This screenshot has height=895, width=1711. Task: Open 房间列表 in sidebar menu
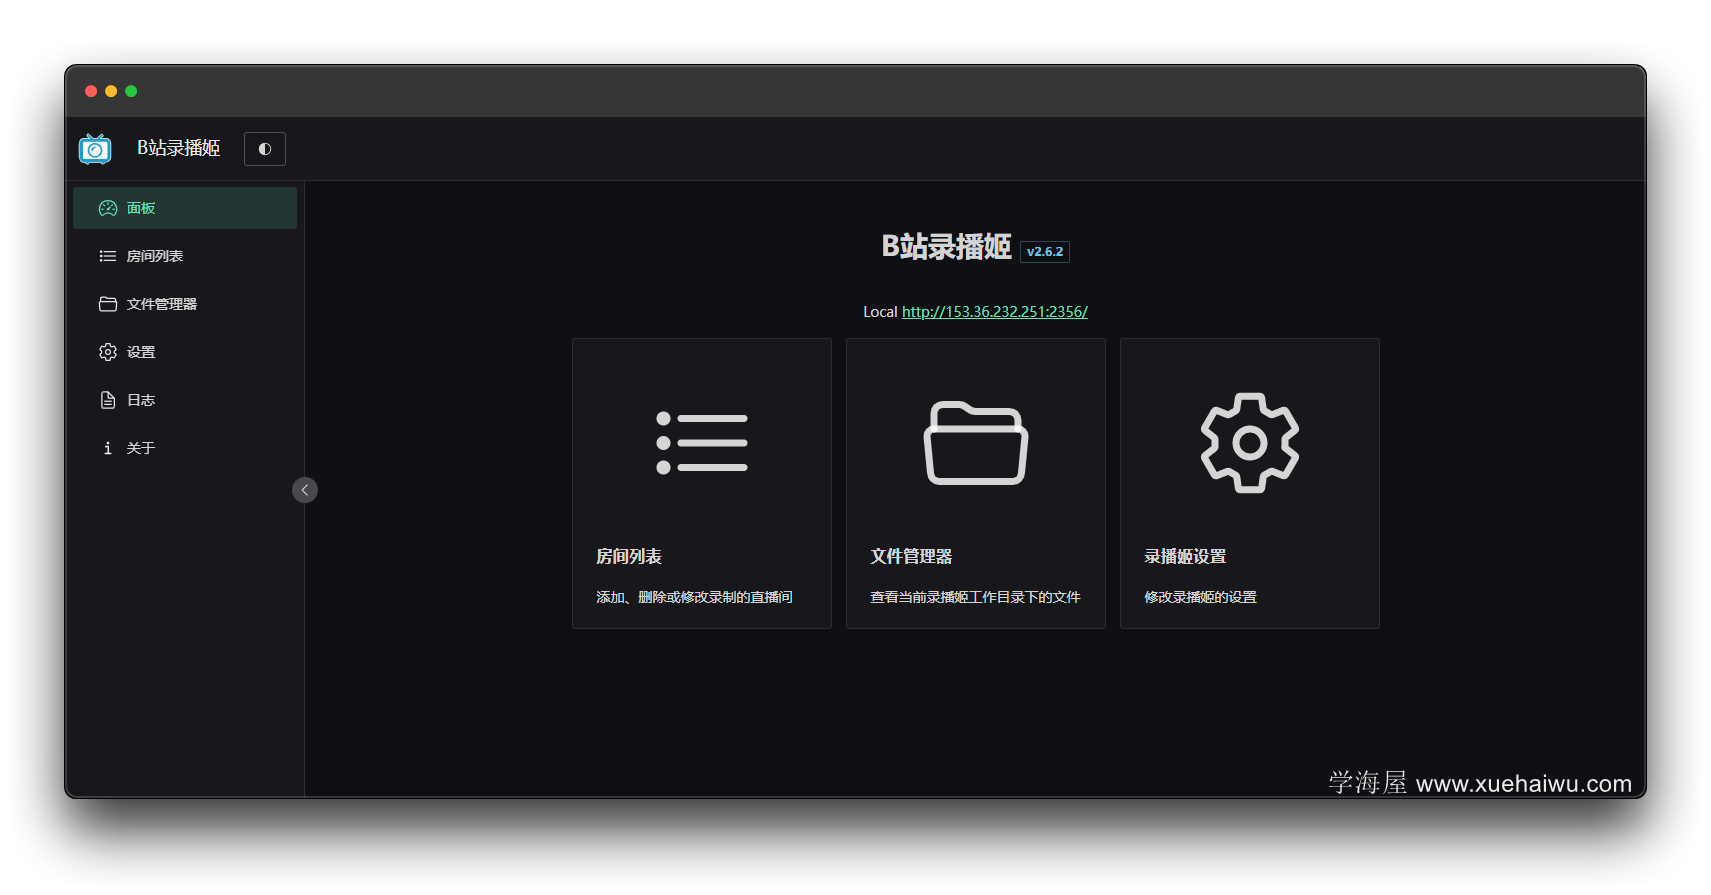(185, 256)
